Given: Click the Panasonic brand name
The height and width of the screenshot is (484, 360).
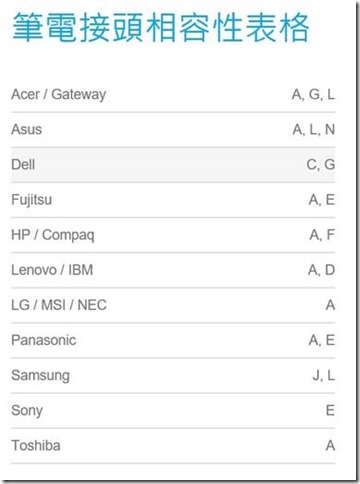Looking at the screenshot, I should click(x=44, y=340).
